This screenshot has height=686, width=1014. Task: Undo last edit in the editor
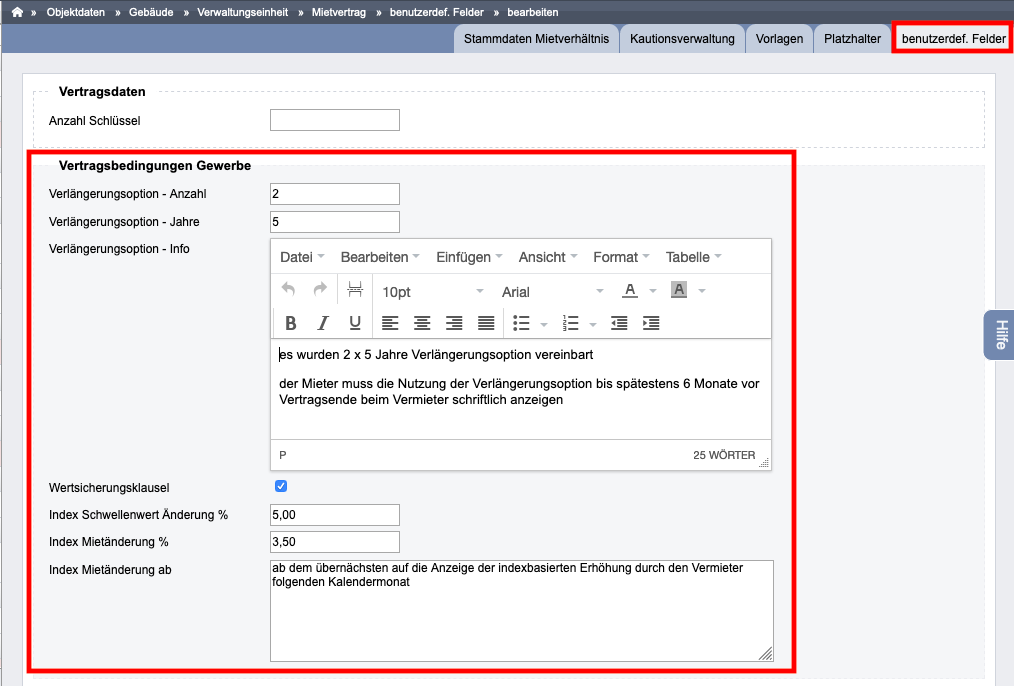point(288,289)
